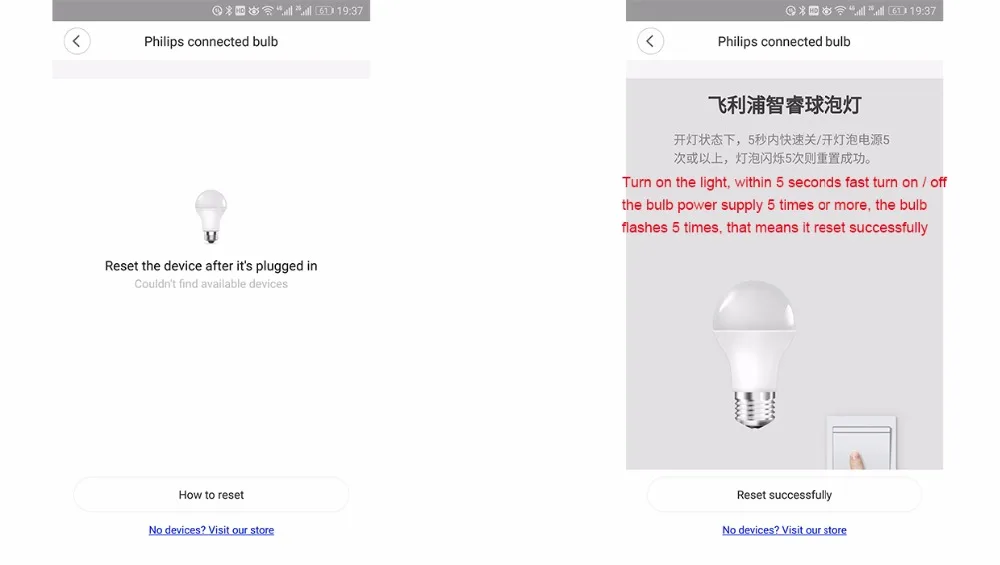
Task: Open the left screen's No devices? Visit our store link
Action: (x=211, y=530)
